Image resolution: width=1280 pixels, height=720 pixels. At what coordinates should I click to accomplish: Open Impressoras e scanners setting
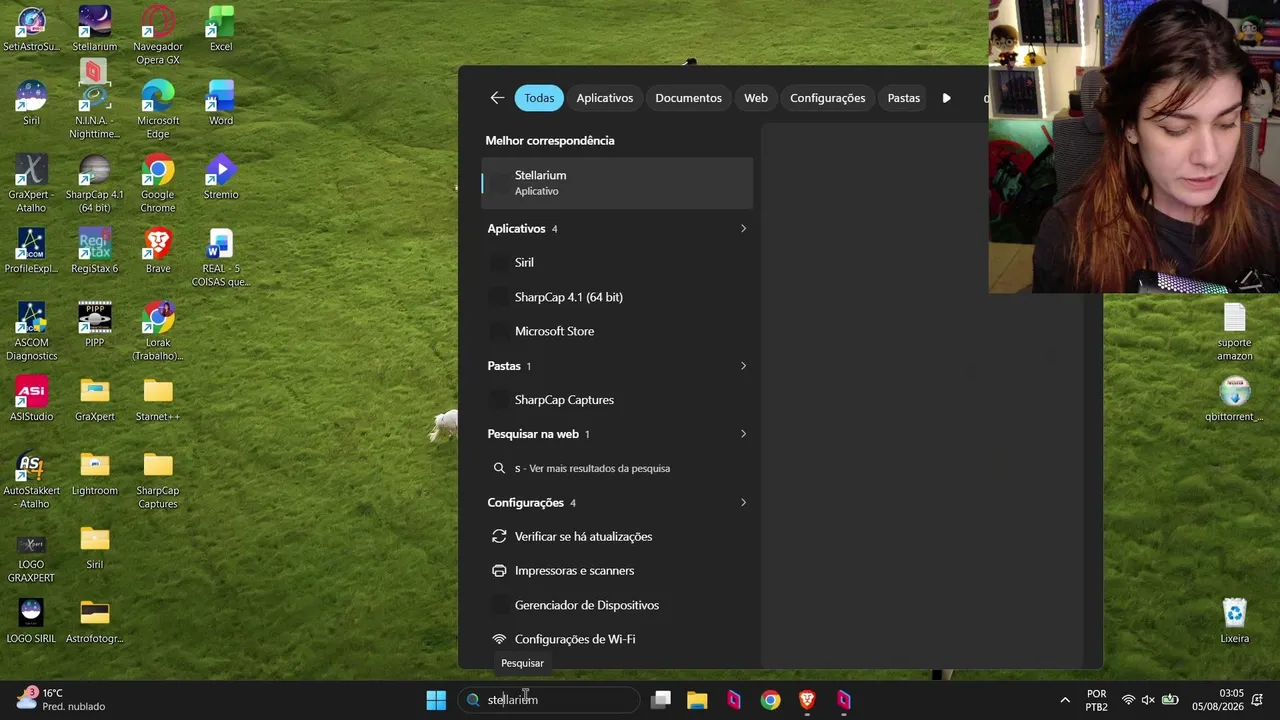617,571
